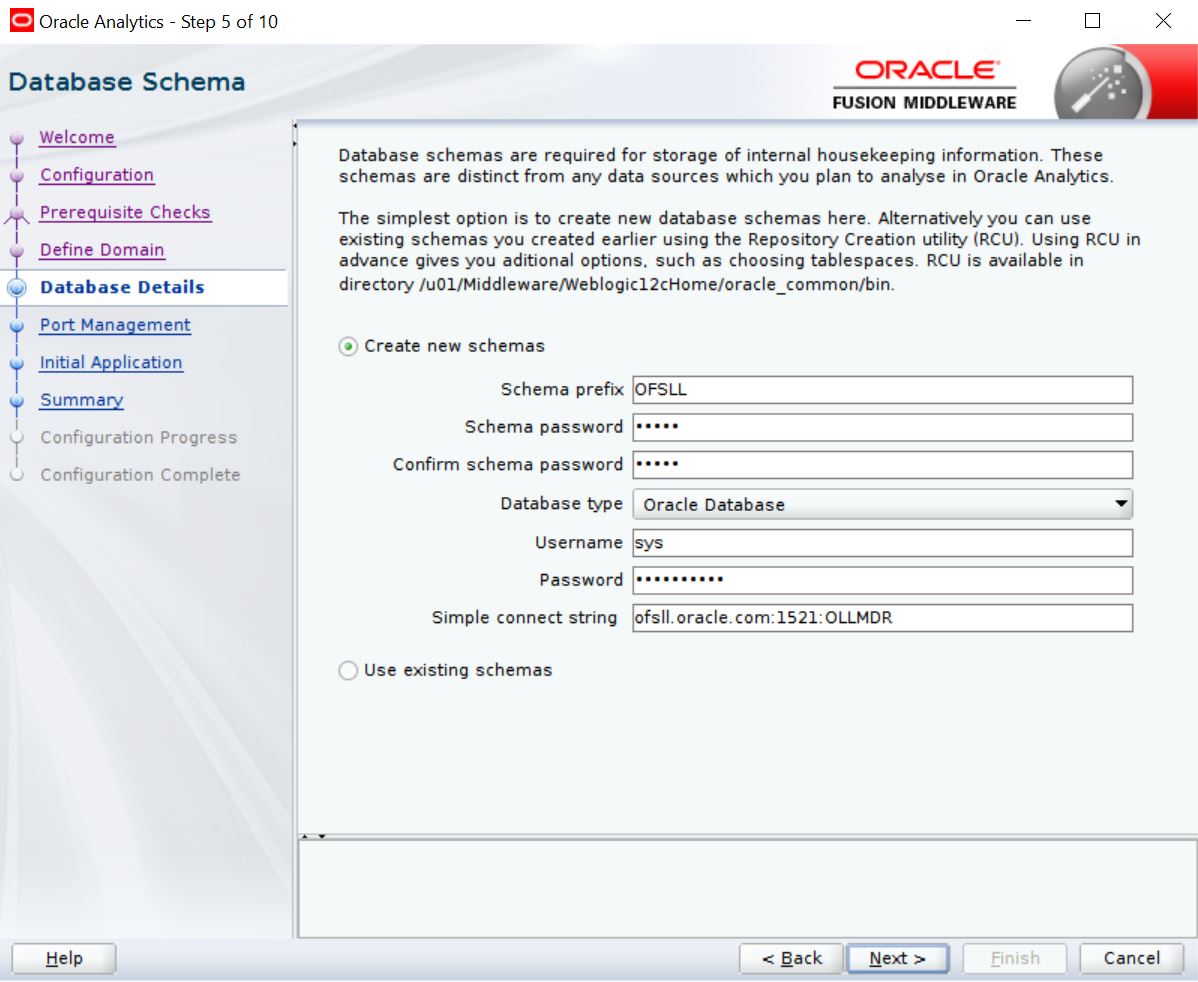Open the Configuration step link
Viewport: 1198px width, 982px height.
coord(97,175)
